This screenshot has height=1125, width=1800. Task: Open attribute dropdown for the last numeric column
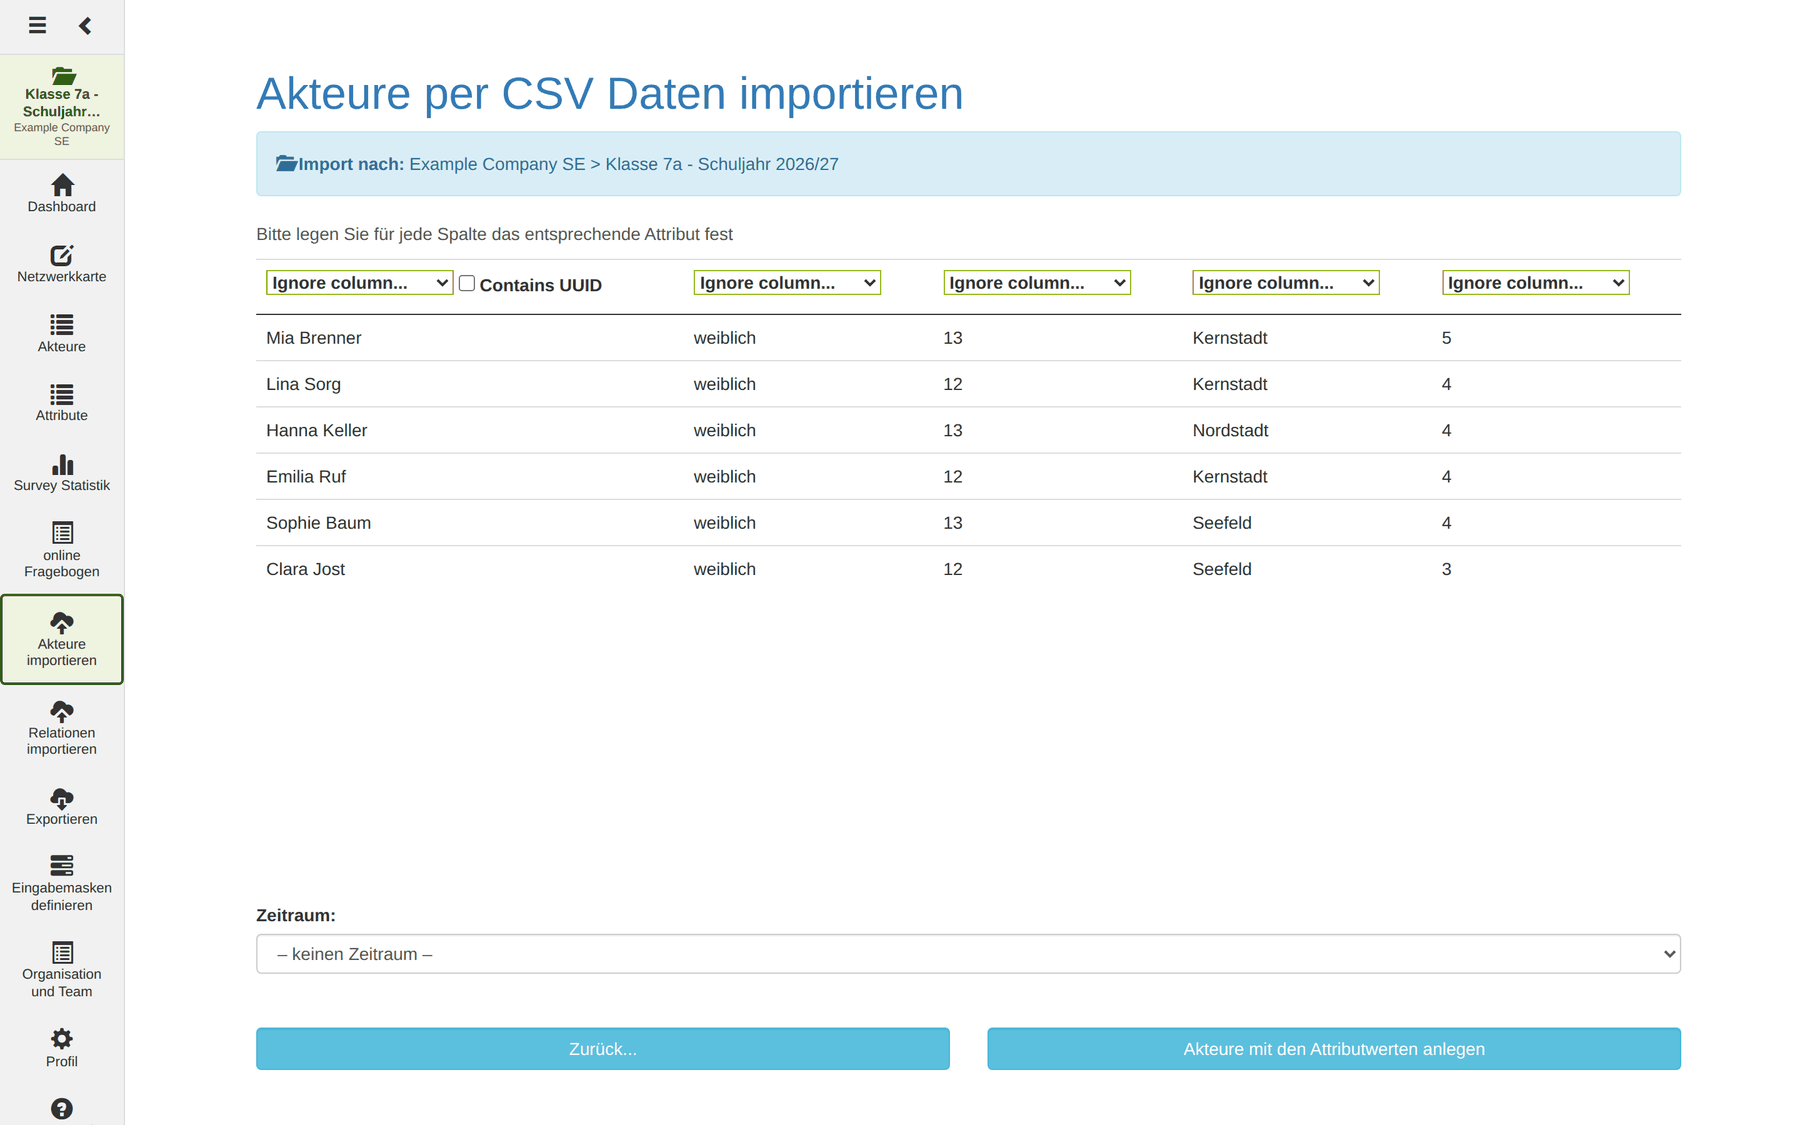click(x=1536, y=283)
